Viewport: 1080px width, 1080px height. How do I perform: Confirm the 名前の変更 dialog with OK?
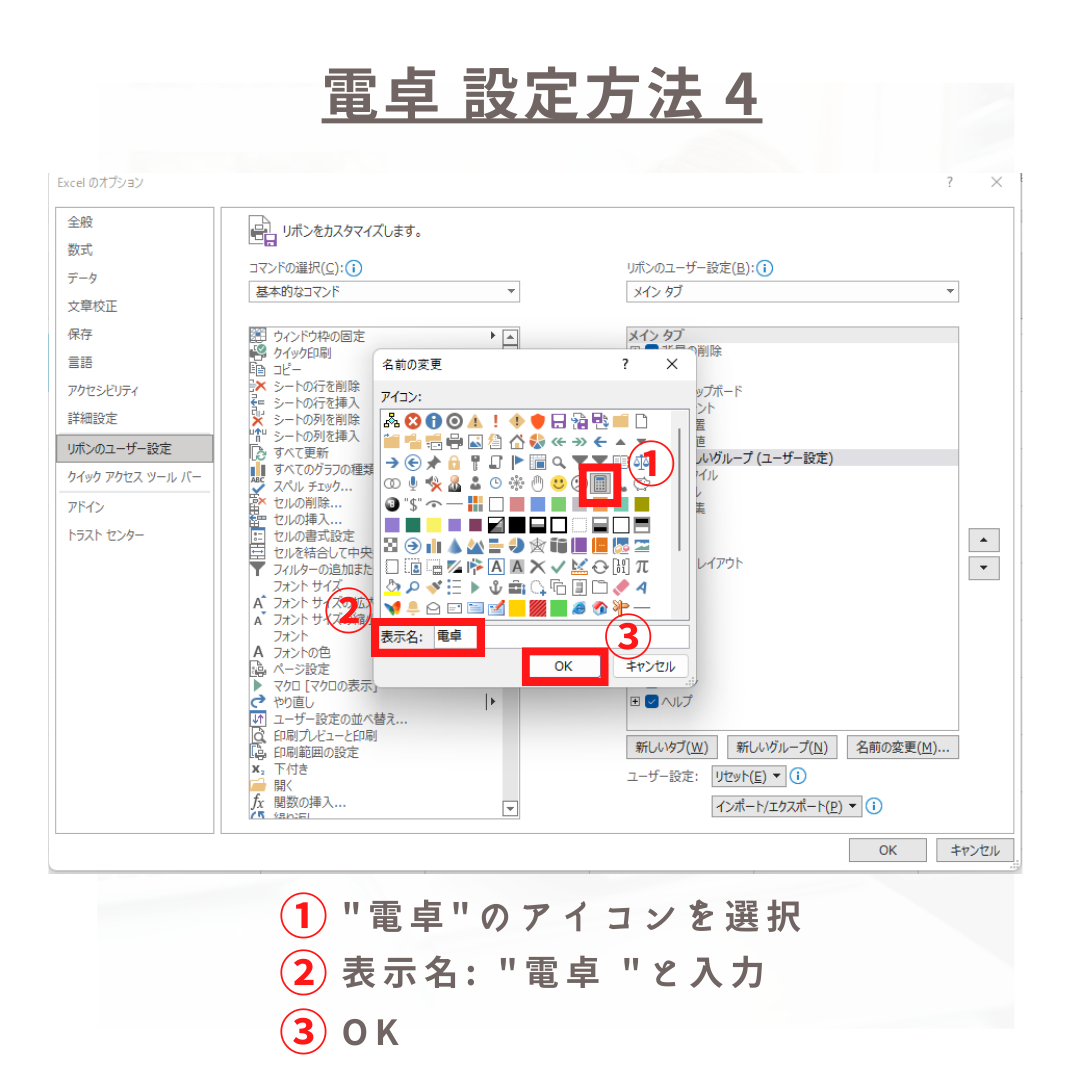(564, 666)
